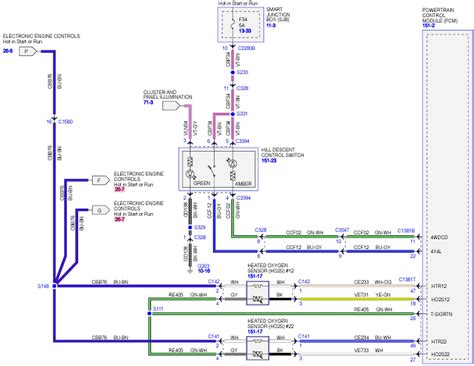
Task: Click the HTR12 pin label
Action: [439, 286]
